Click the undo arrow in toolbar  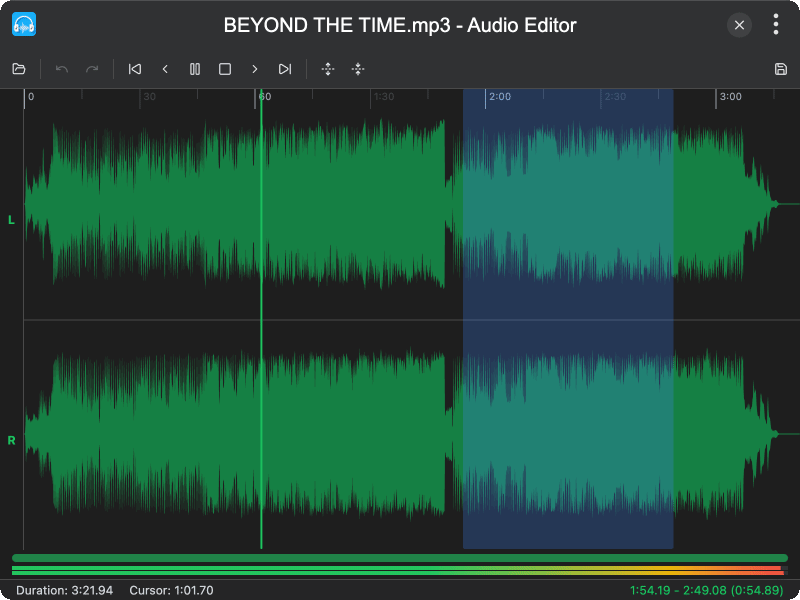click(x=62, y=69)
